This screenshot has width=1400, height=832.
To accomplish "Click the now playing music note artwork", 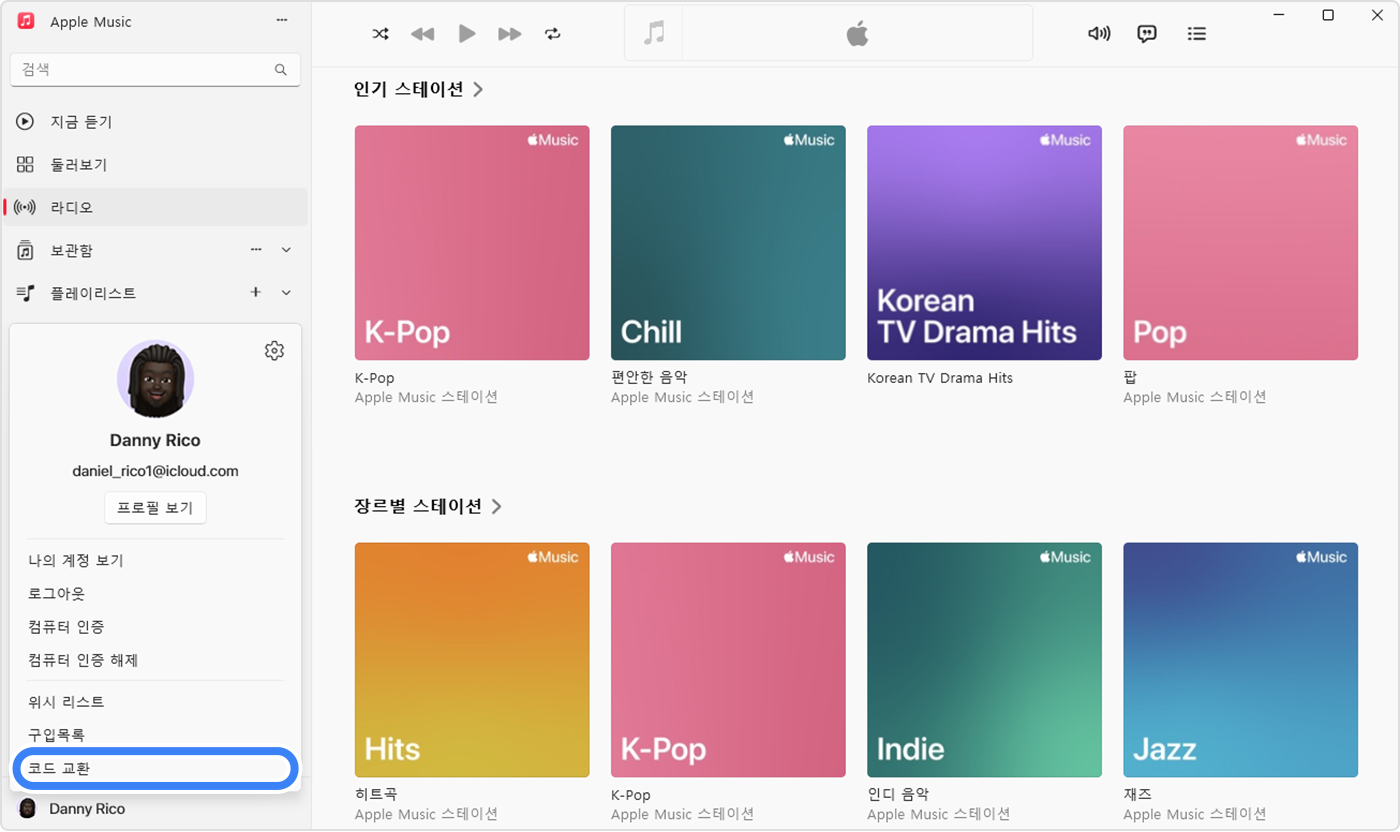I will [654, 33].
